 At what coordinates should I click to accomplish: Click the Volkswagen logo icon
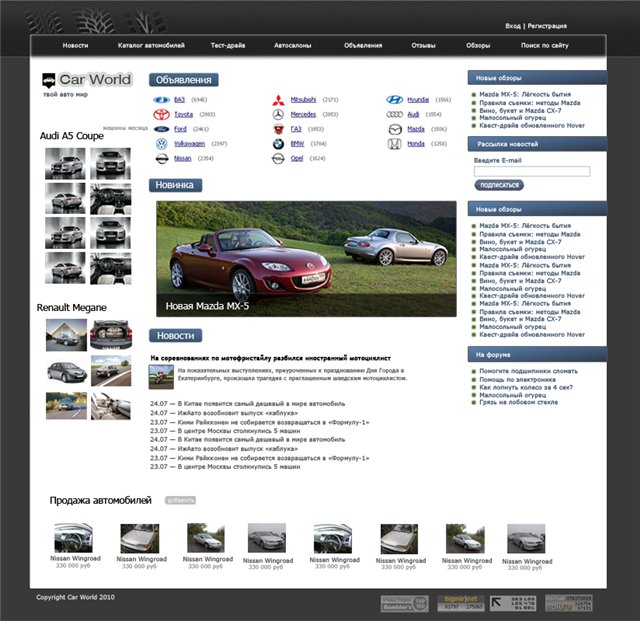point(161,144)
